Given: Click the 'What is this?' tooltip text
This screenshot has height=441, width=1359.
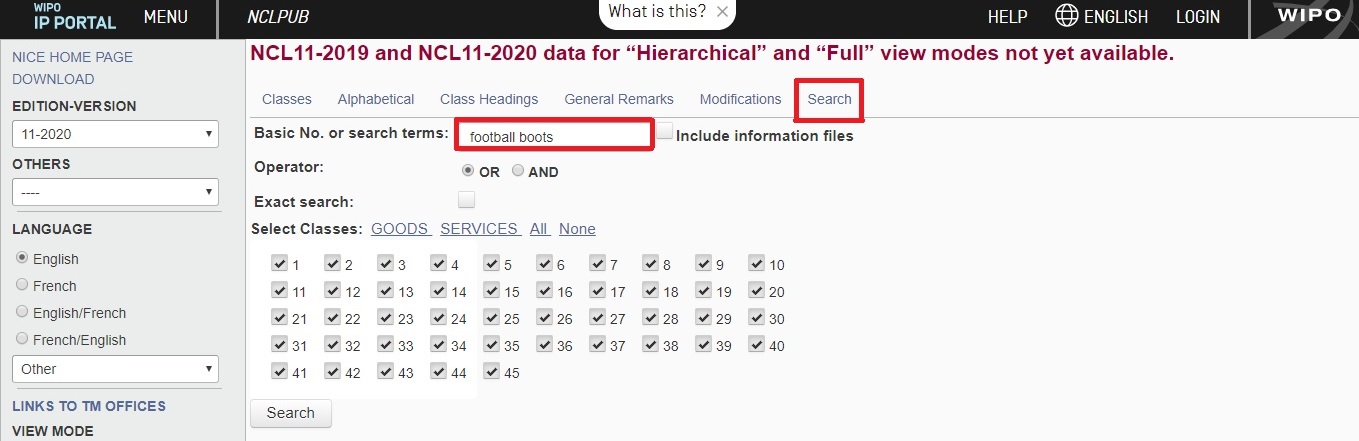Looking at the screenshot, I should coord(657,12).
